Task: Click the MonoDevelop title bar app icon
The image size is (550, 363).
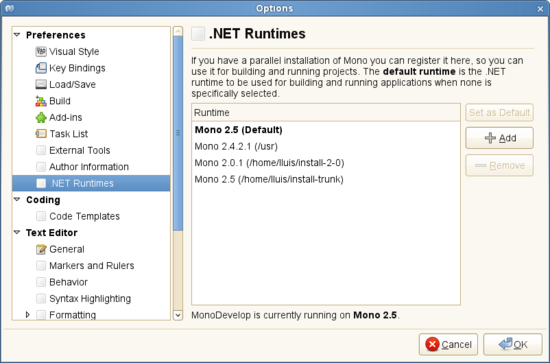Action: [x=9, y=8]
